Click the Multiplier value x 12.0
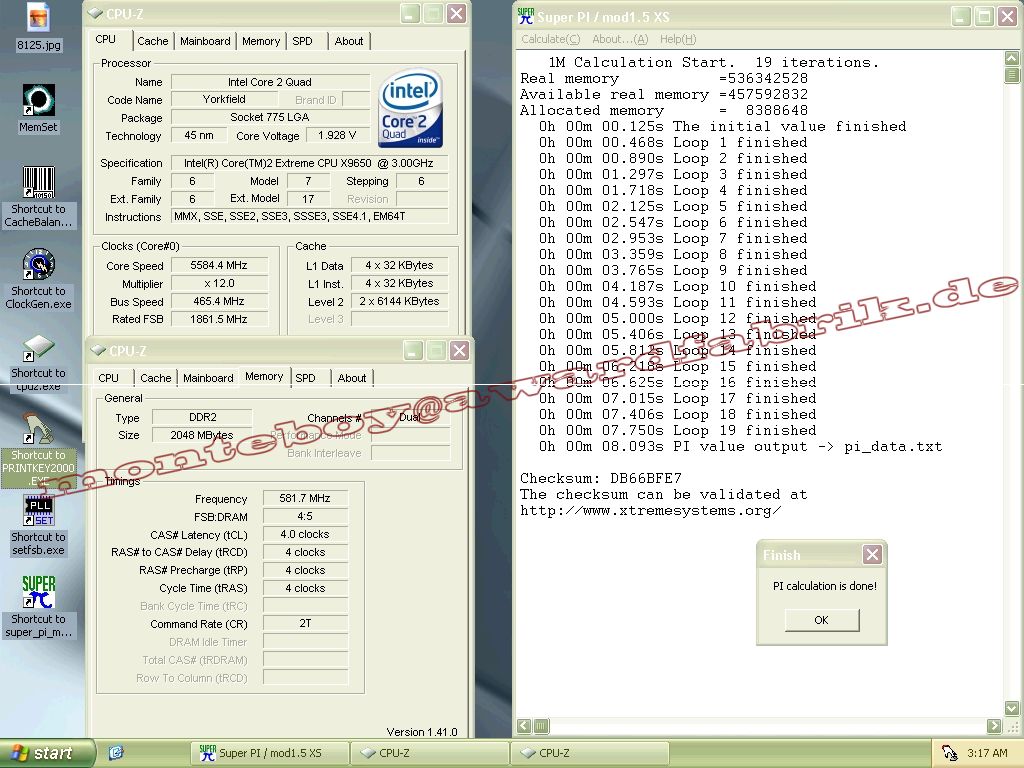1024x768 pixels. (219, 283)
